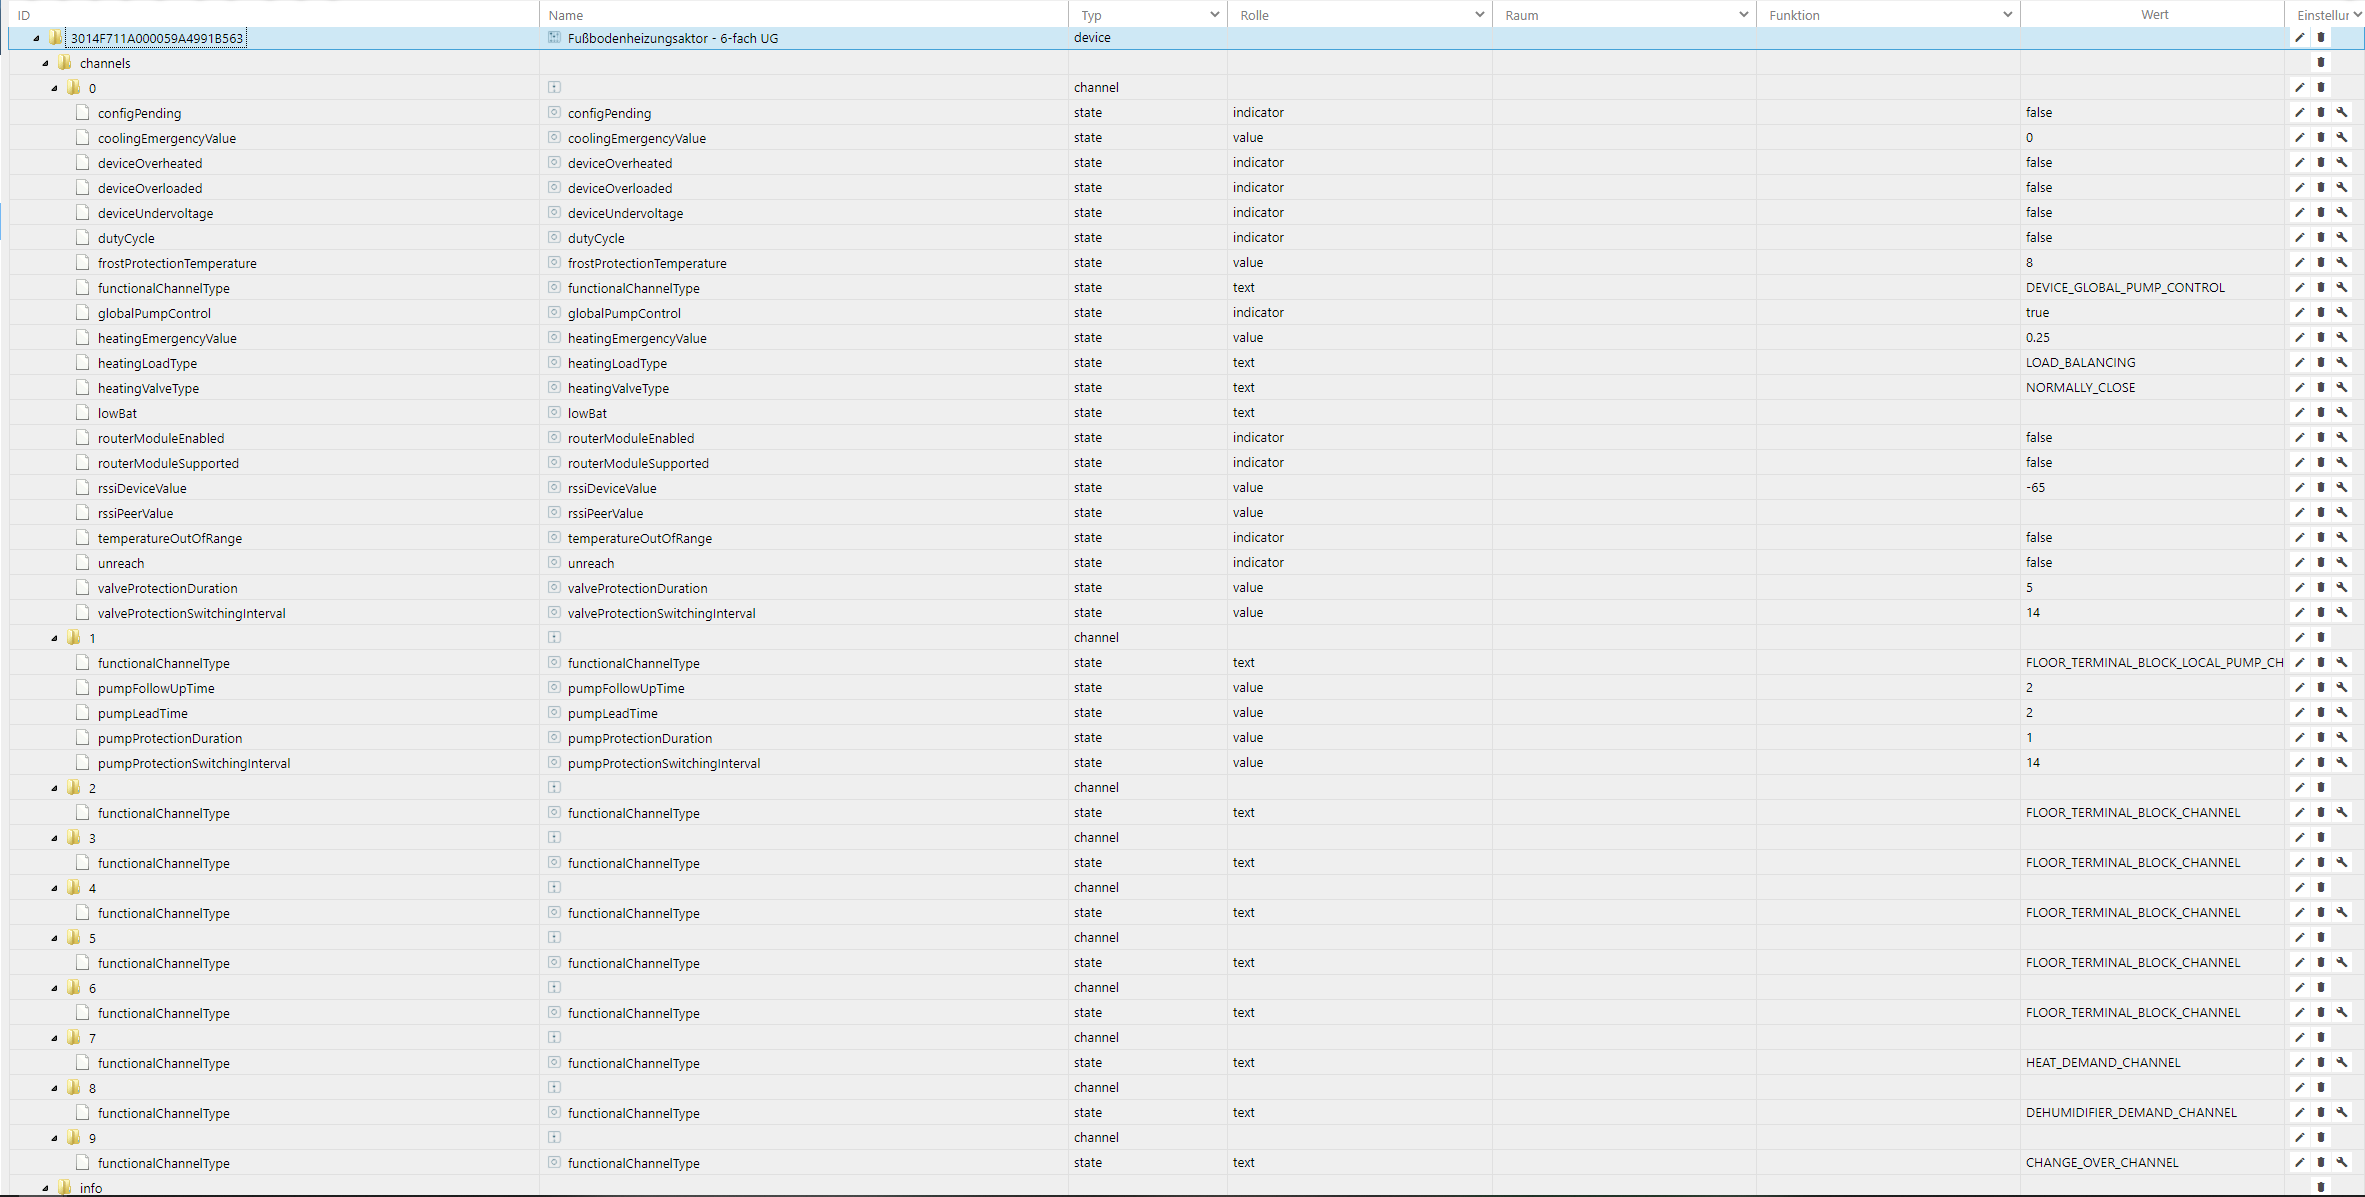Open the Rolle column filter dropdown

(1479, 15)
